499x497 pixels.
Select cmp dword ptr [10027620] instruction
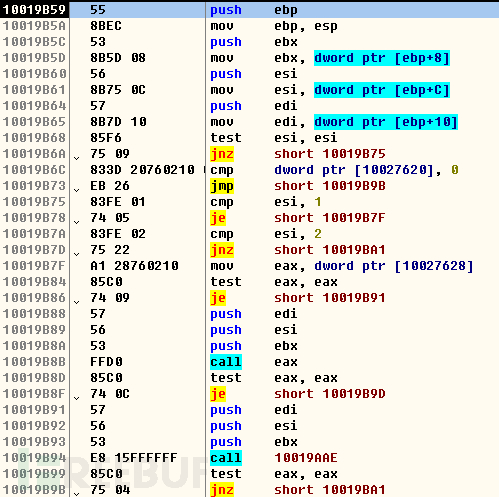(334, 170)
